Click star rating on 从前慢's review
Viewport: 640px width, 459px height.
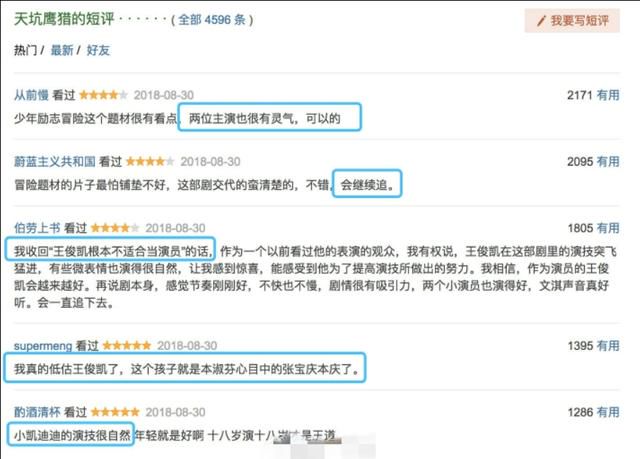point(103,95)
